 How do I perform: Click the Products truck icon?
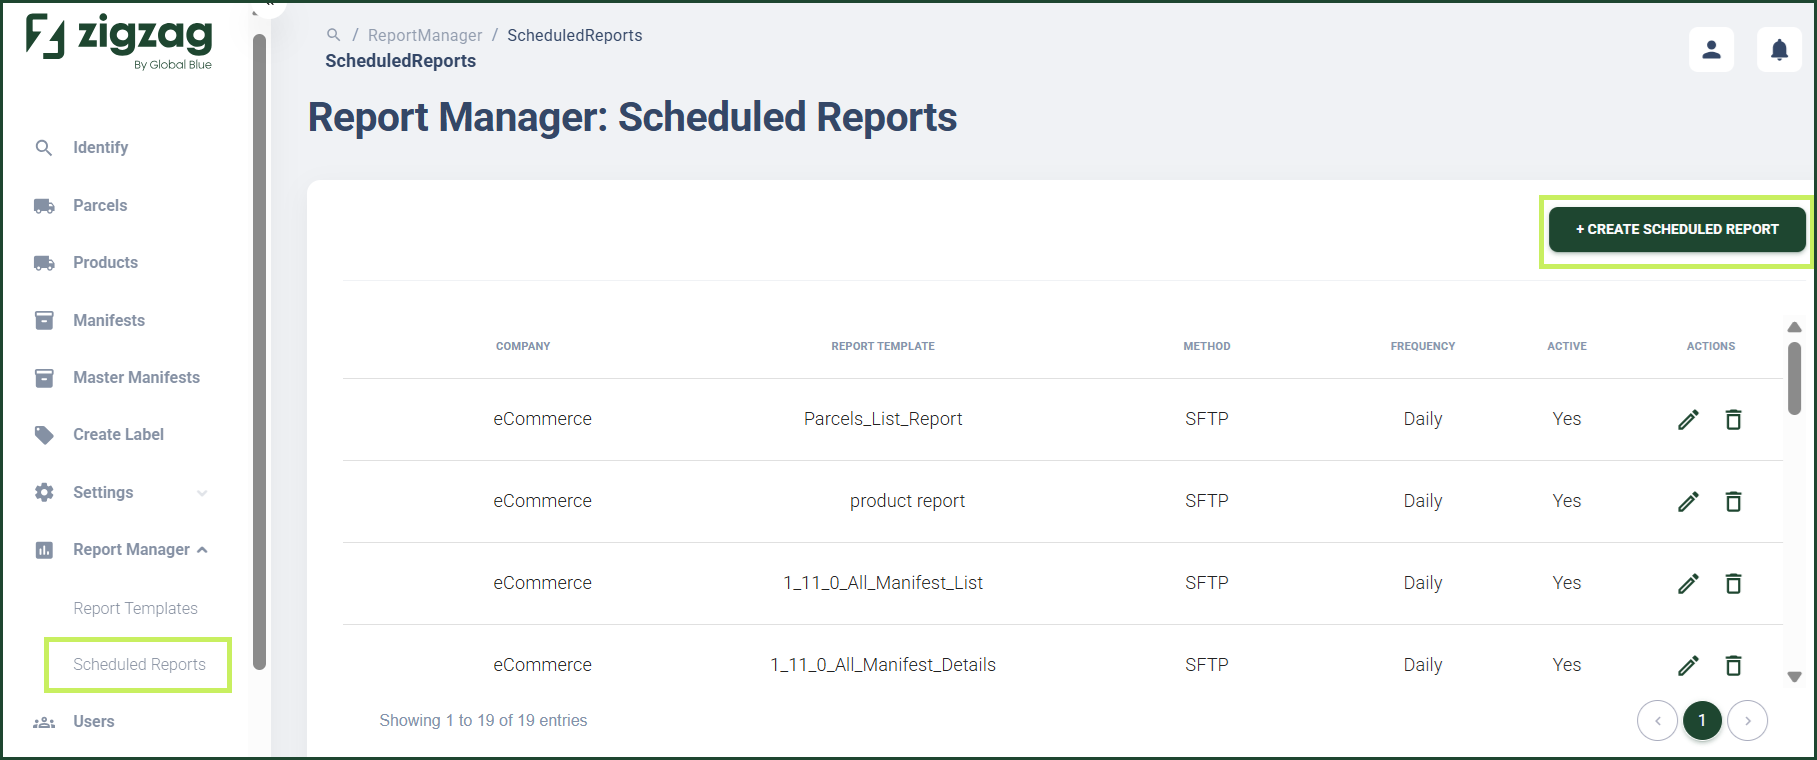[44, 263]
